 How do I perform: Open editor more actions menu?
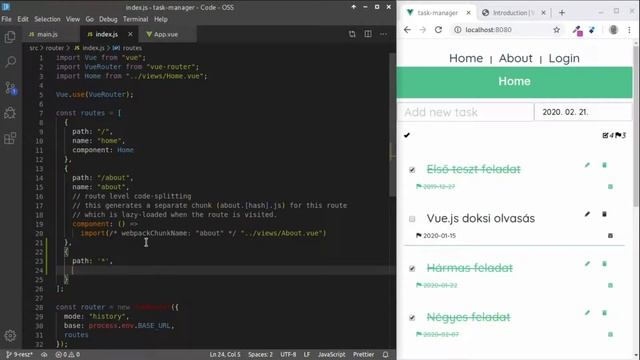pos(383,34)
